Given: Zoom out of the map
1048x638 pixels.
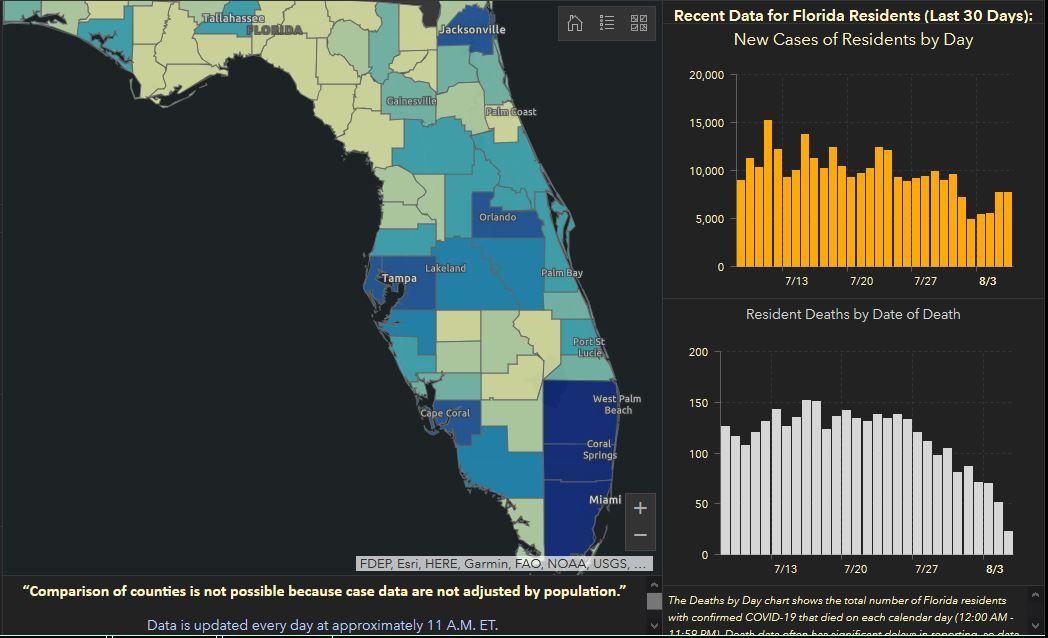Looking at the screenshot, I should click(640, 535).
